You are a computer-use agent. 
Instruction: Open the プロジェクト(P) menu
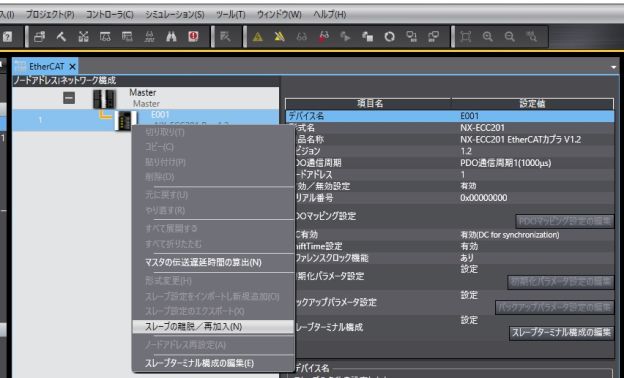pos(50,15)
